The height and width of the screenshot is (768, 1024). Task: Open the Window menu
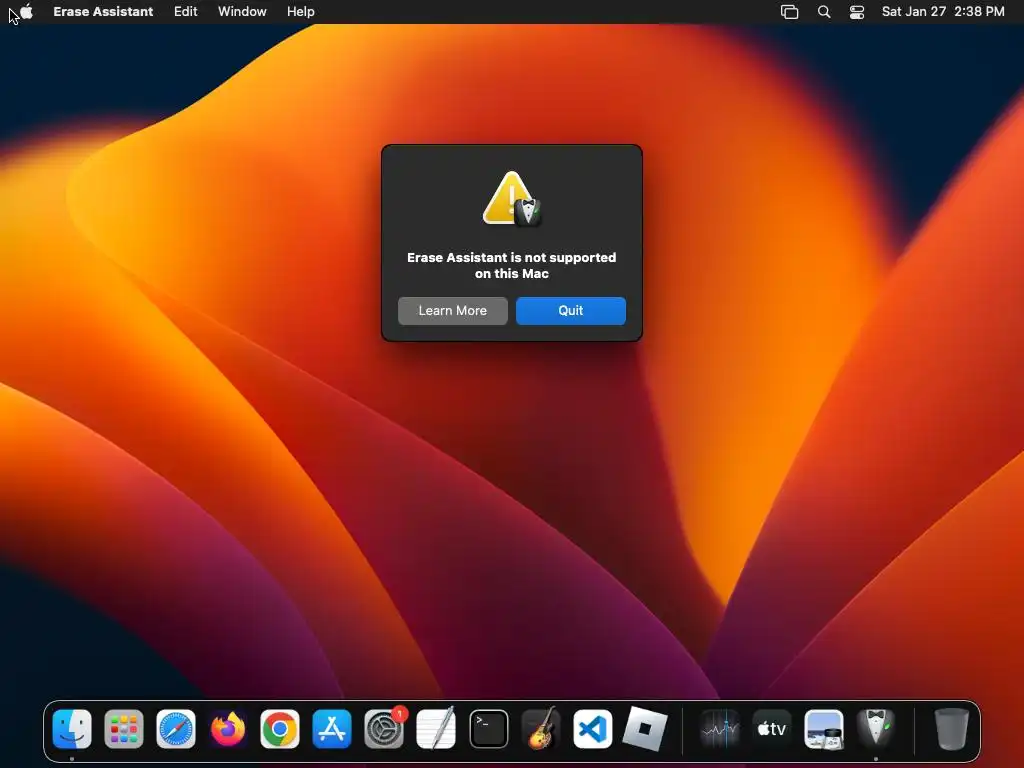point(242,12)
